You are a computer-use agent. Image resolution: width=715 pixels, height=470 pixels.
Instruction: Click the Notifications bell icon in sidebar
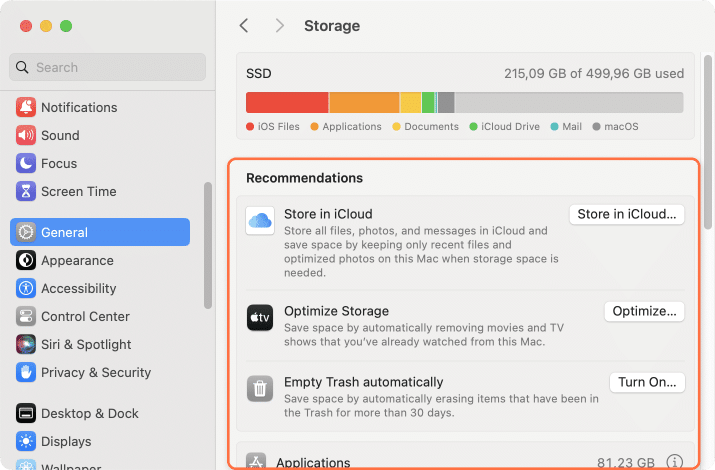coord(26,107)
